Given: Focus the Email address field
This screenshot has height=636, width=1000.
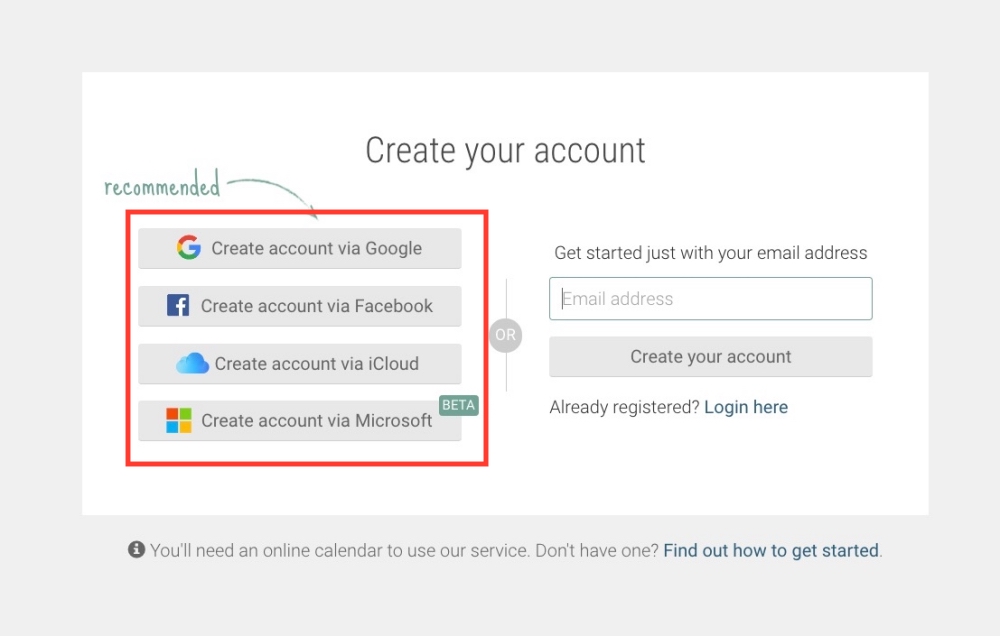Looking at the screenshot, I should point(711,298).
